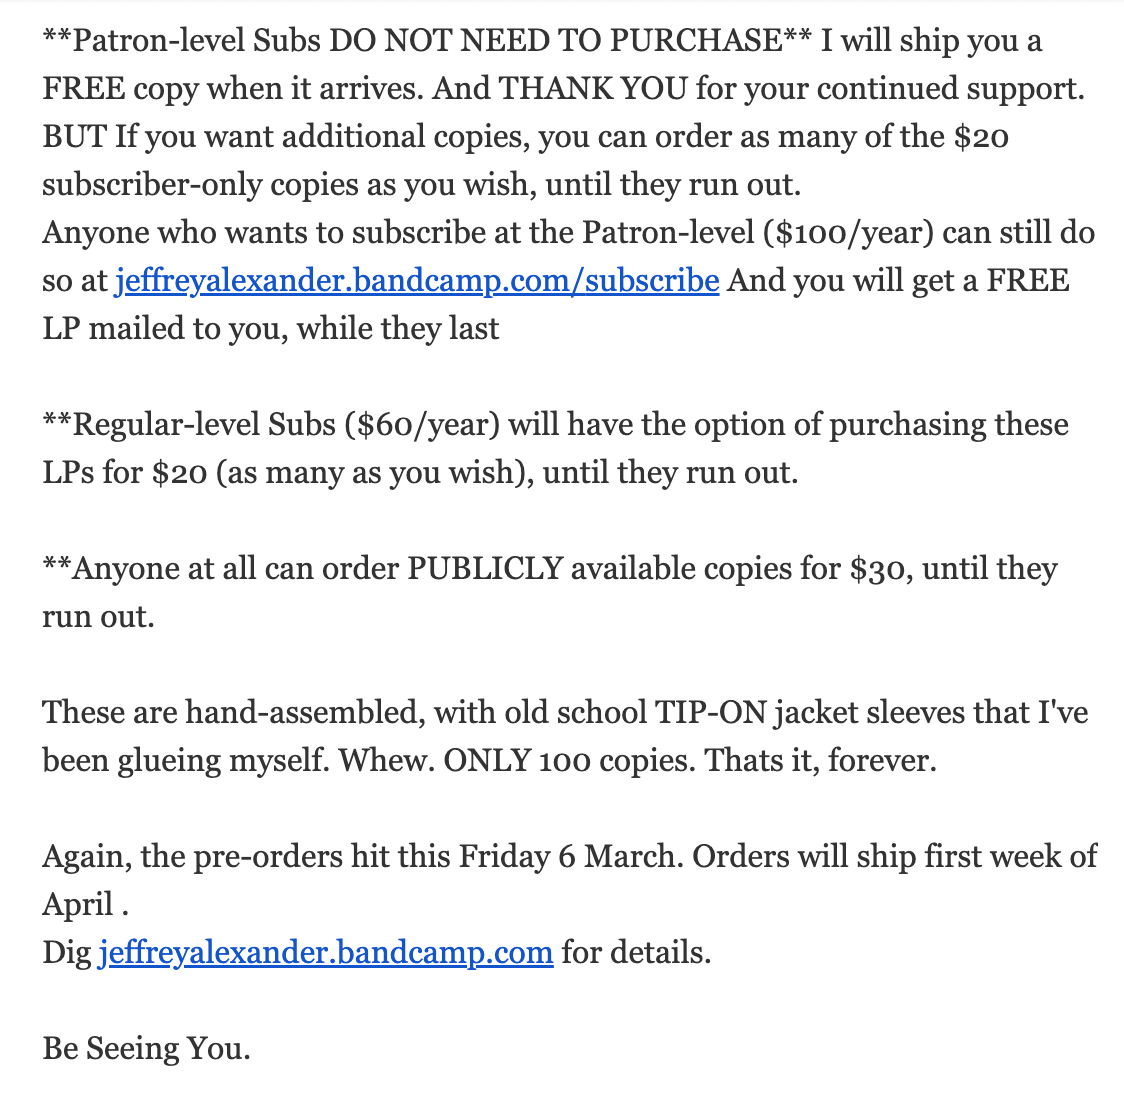The height and width of the screenshot is (1108, 1124).
Task: Click the "($60/year)" Regular-level price text
Action: (421, 425)
